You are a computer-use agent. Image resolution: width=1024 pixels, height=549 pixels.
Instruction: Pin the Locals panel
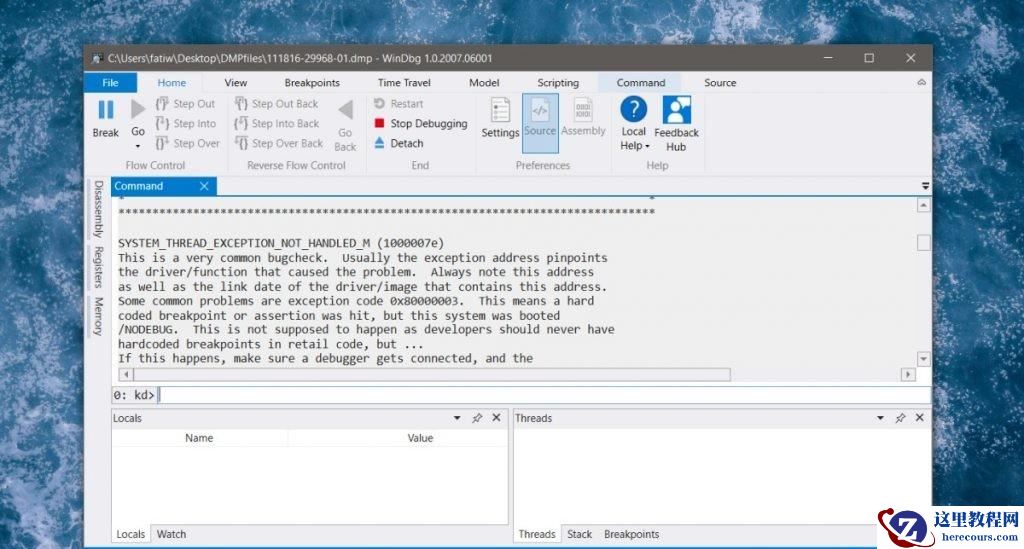pyautogui.click(x=477, y=418)
